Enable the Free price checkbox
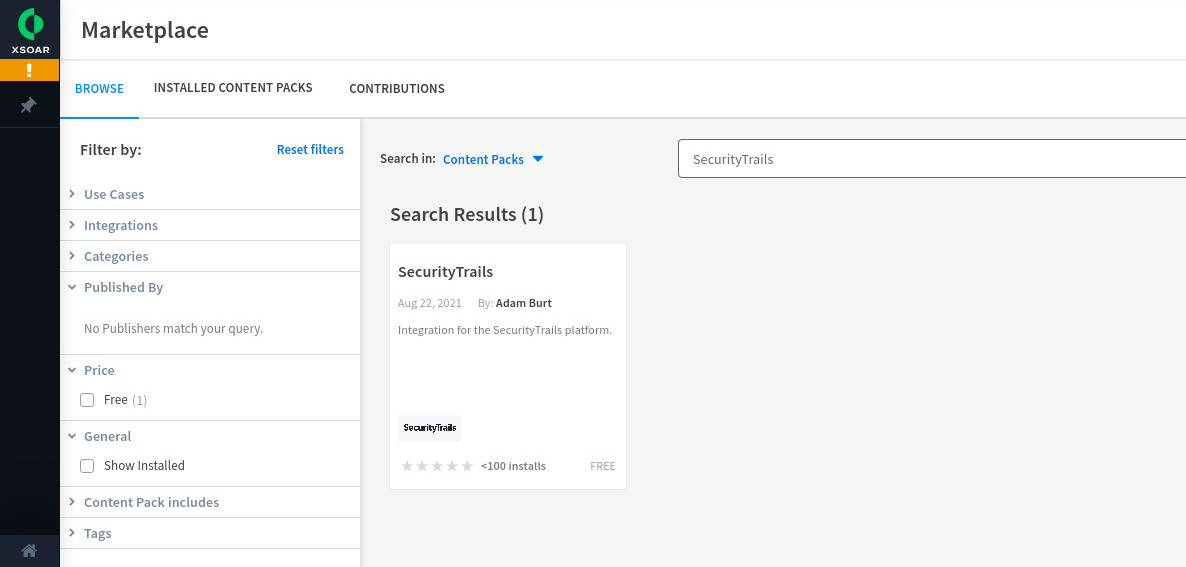The image size is (1186, 567). 87,400
